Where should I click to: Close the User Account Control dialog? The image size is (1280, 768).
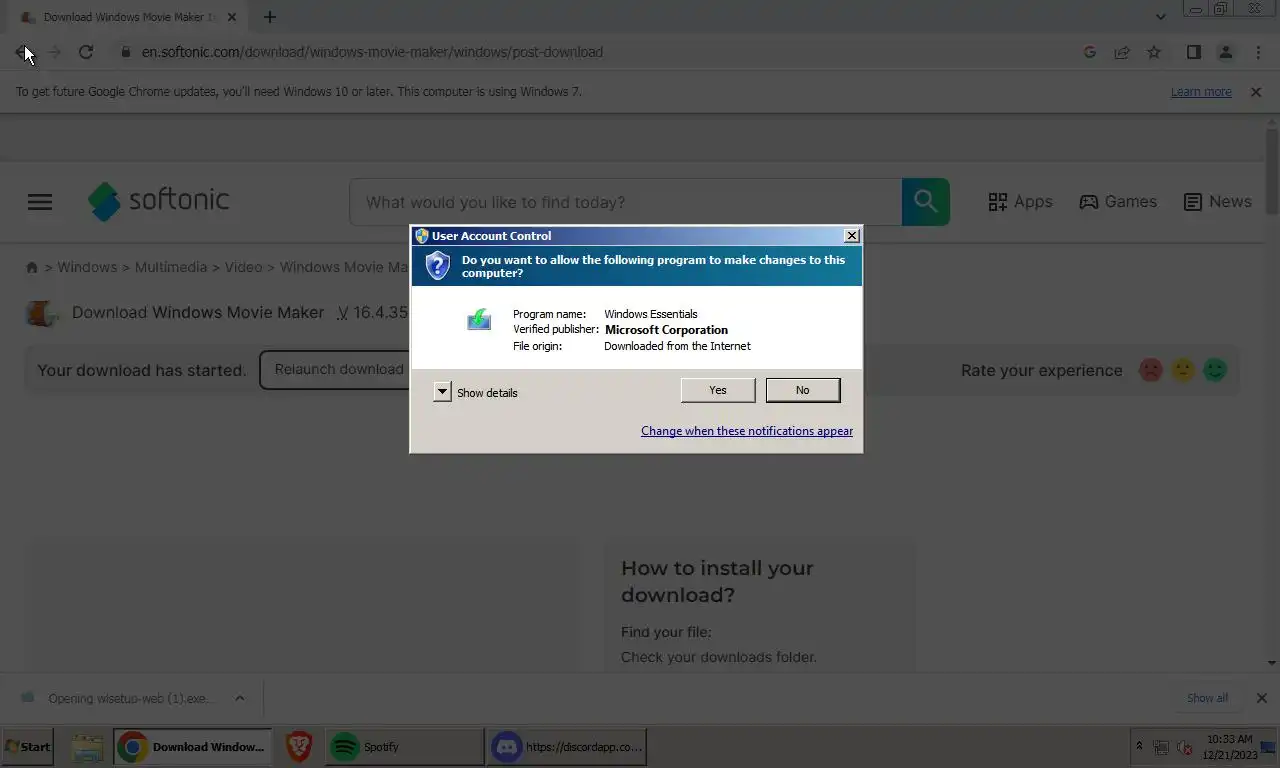[851, 236]
